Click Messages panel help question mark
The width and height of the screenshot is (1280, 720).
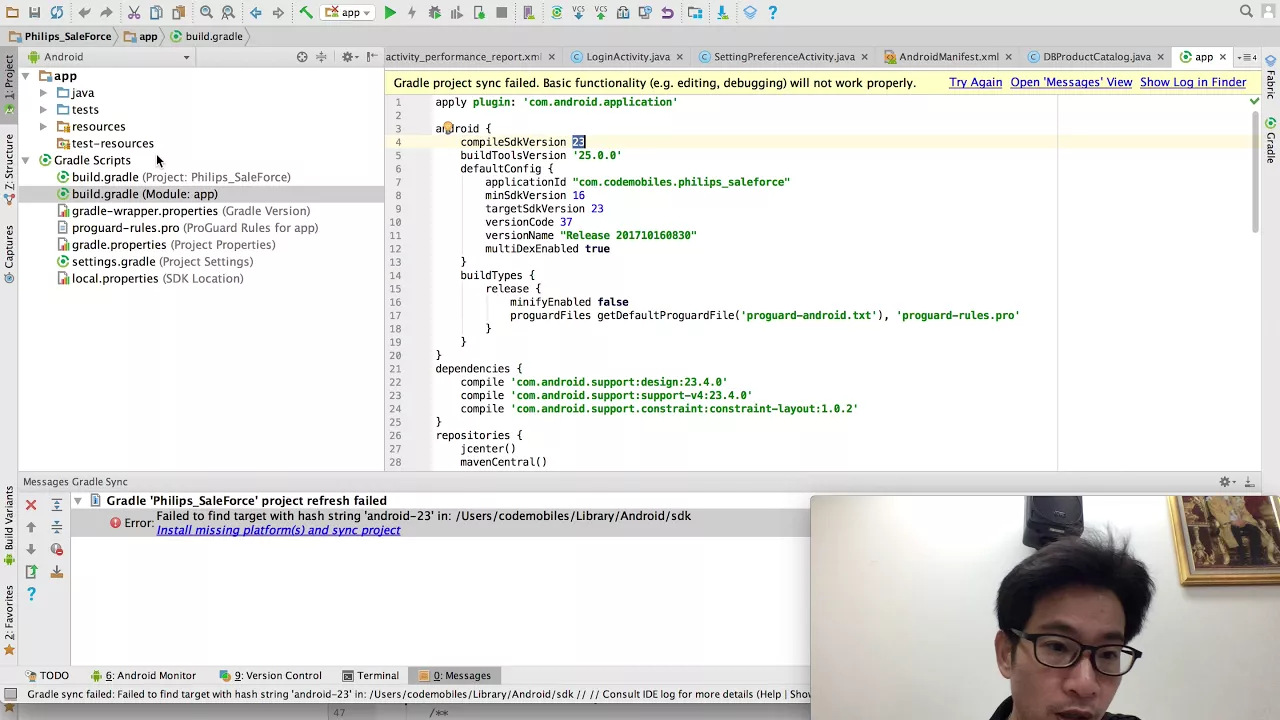(31, 594)
